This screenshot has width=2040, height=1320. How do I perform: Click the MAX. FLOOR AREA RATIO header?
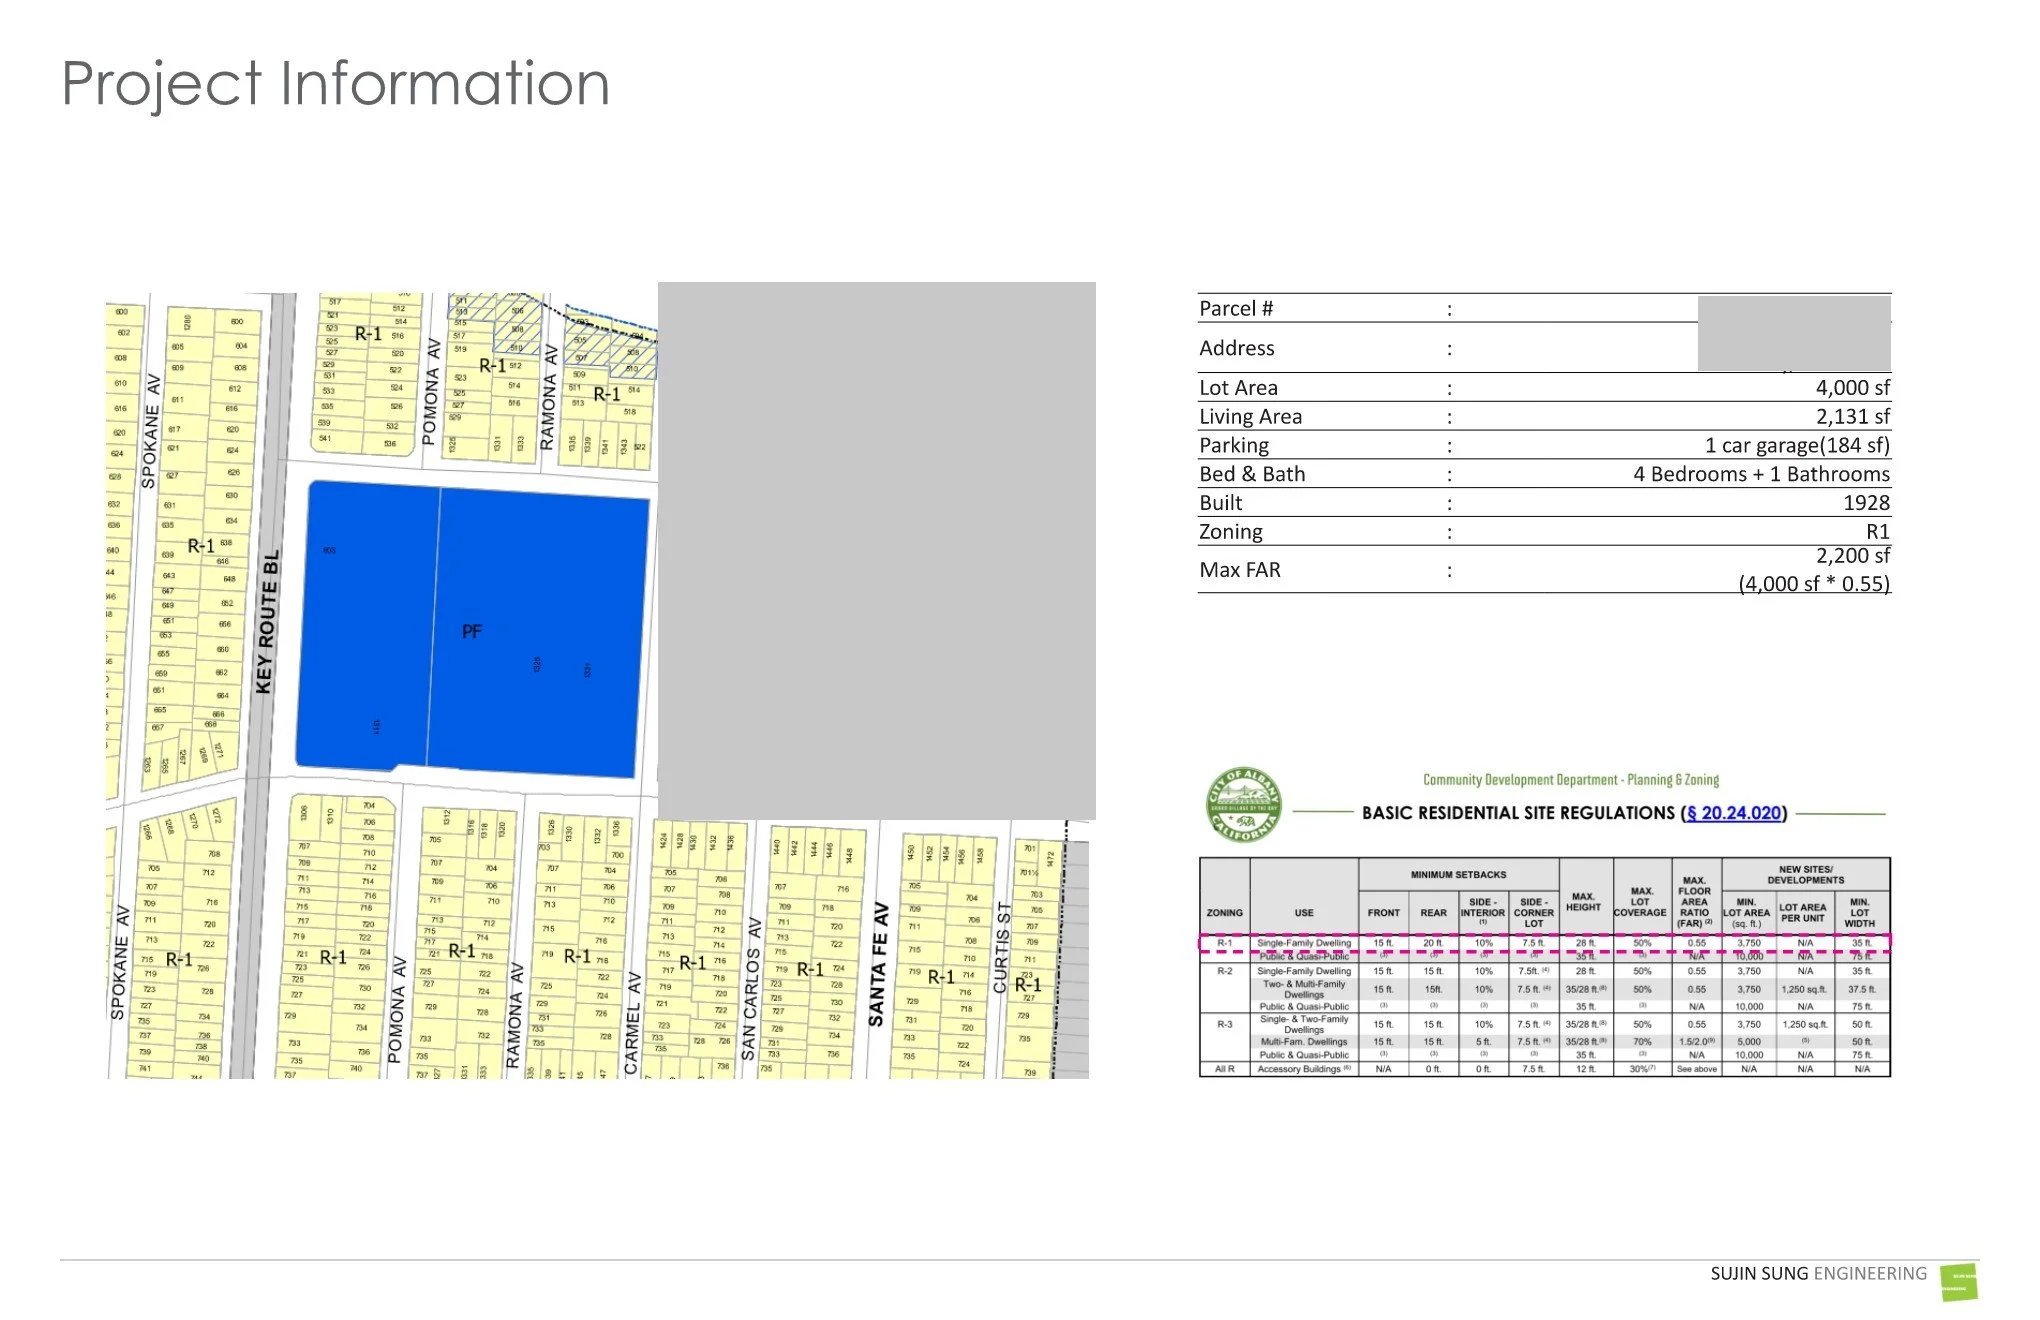(1695, 902)
